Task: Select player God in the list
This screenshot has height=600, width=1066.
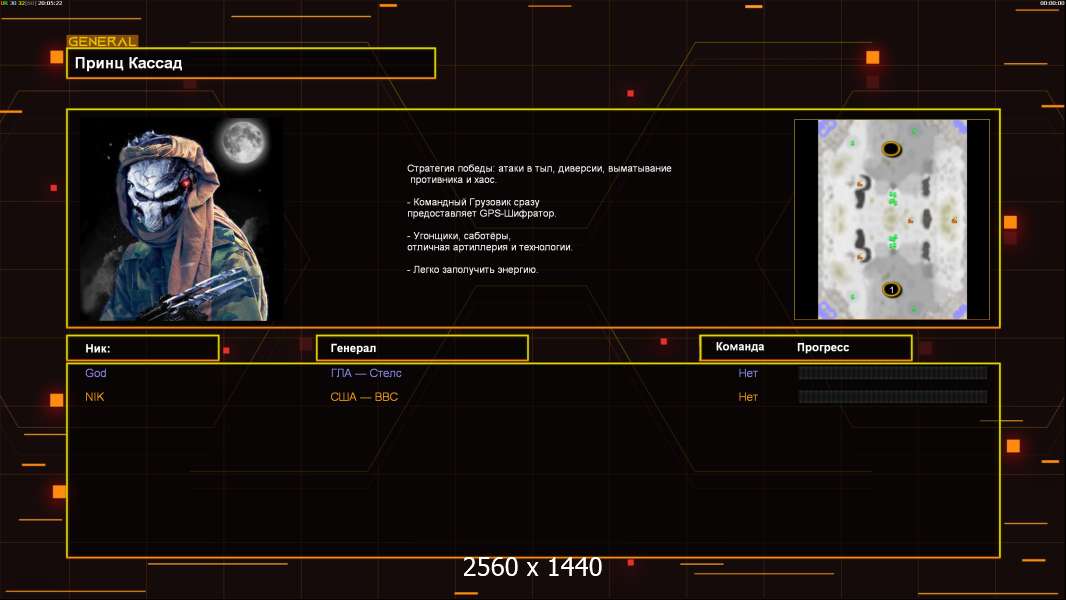Action: 96,373
